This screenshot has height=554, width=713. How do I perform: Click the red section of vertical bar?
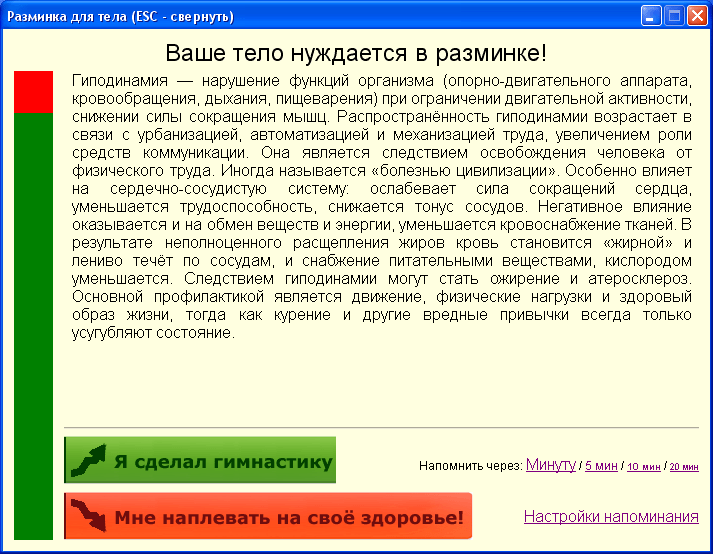coord(33,92)
